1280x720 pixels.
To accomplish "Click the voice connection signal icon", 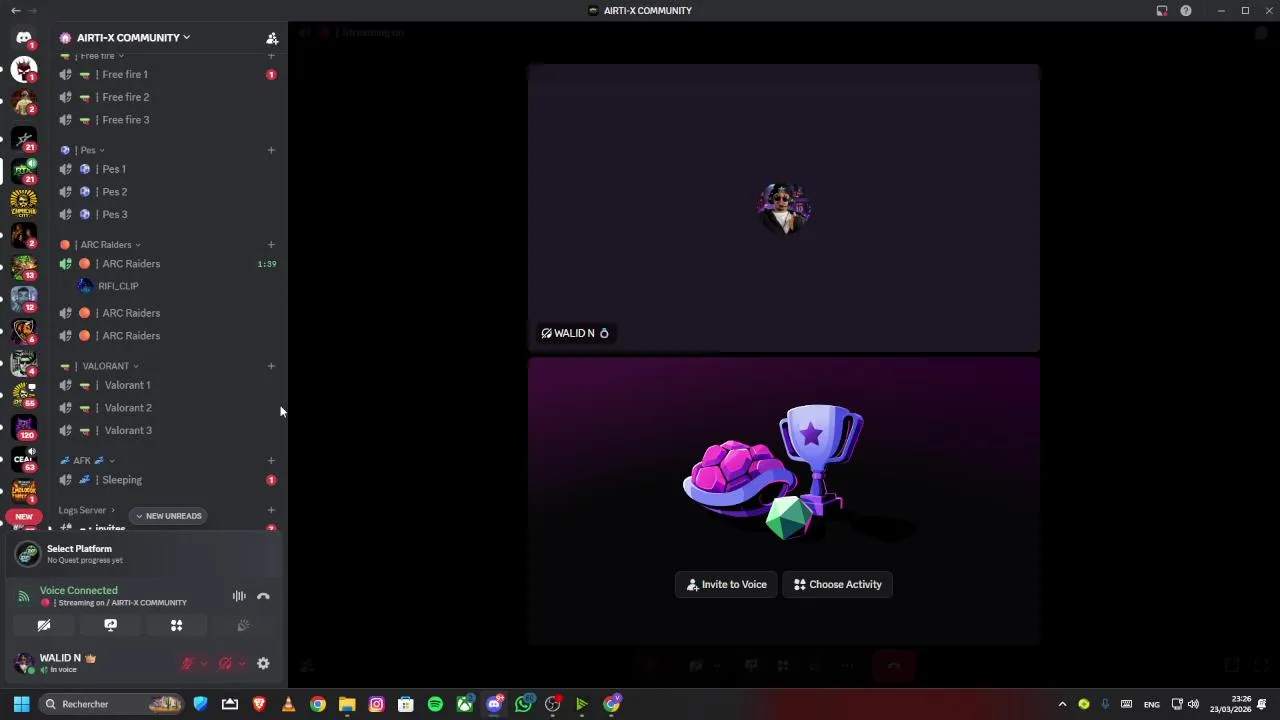I will point(23,596).
